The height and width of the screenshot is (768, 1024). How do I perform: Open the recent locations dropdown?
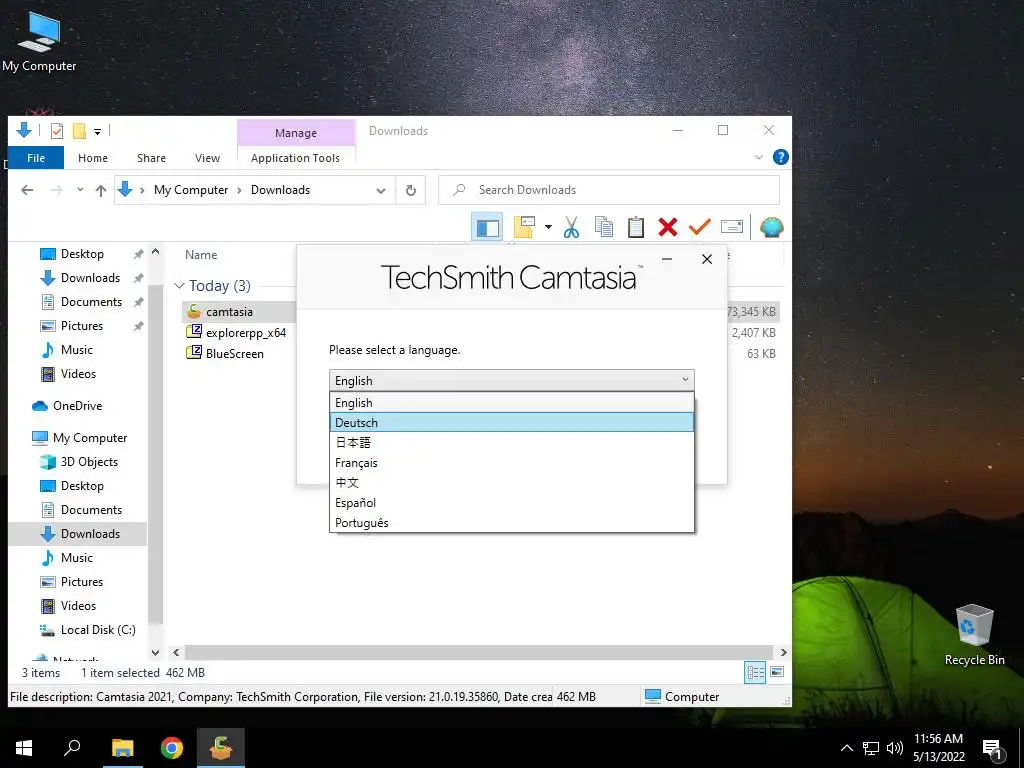coord(80,190)
